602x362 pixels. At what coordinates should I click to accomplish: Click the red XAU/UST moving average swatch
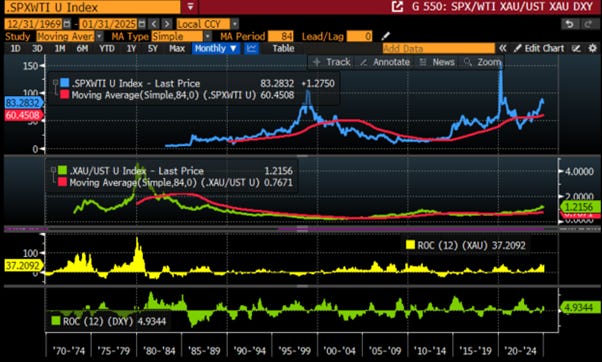[62, 182]
